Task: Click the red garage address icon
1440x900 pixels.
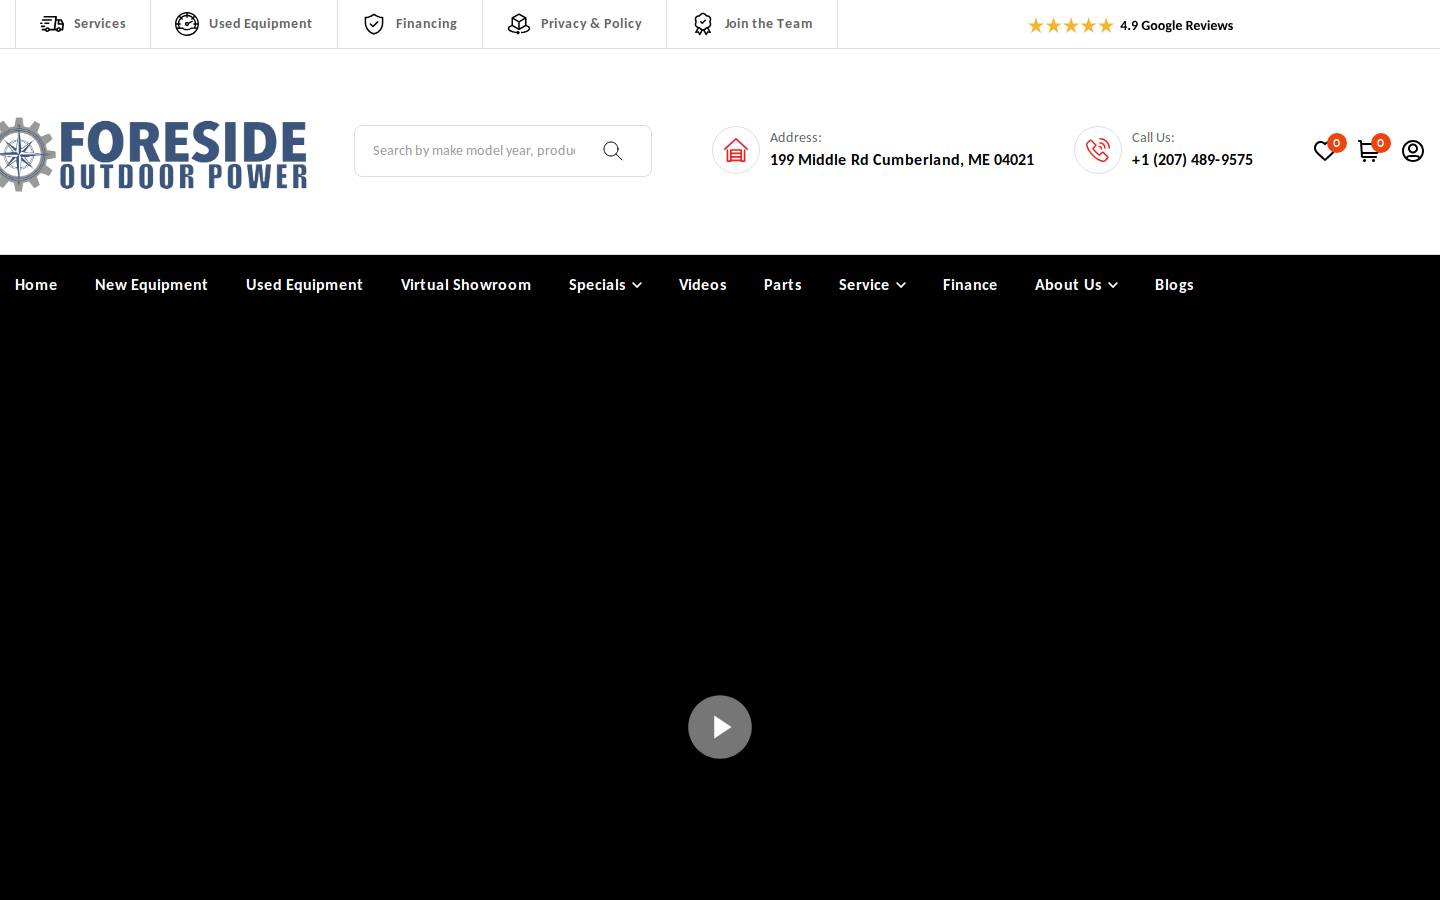Action: point(736,150)
